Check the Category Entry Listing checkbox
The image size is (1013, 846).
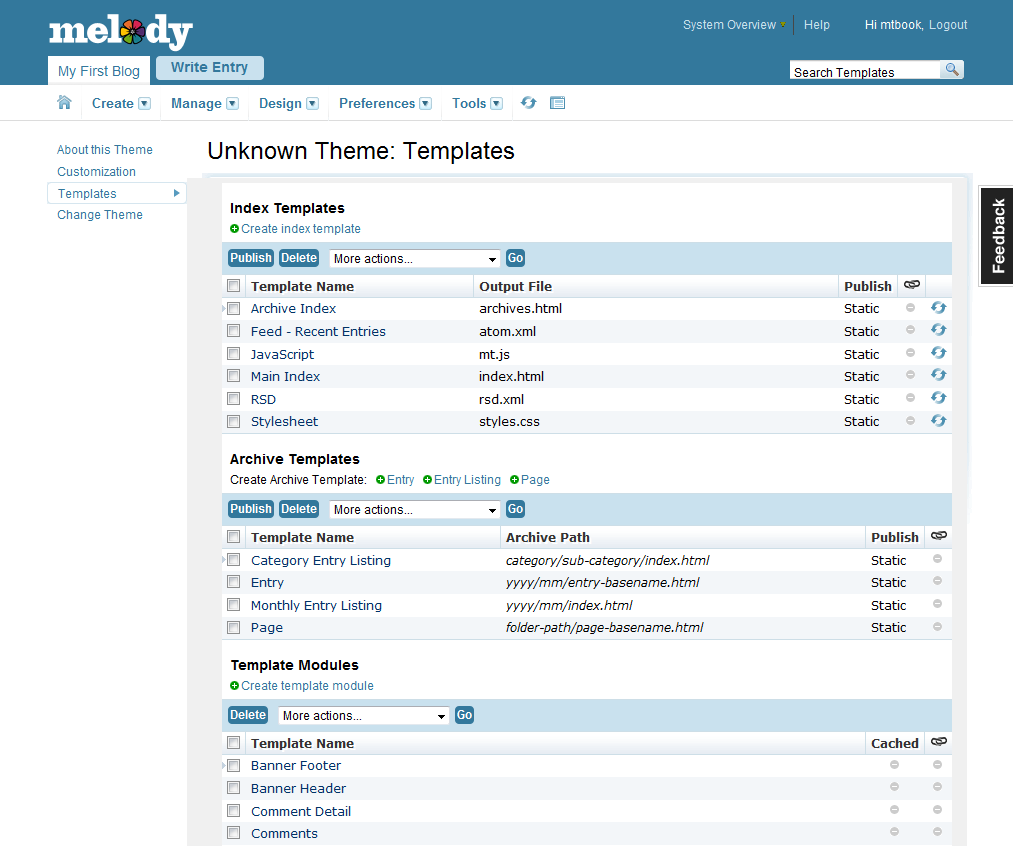(x=234, y=560)
